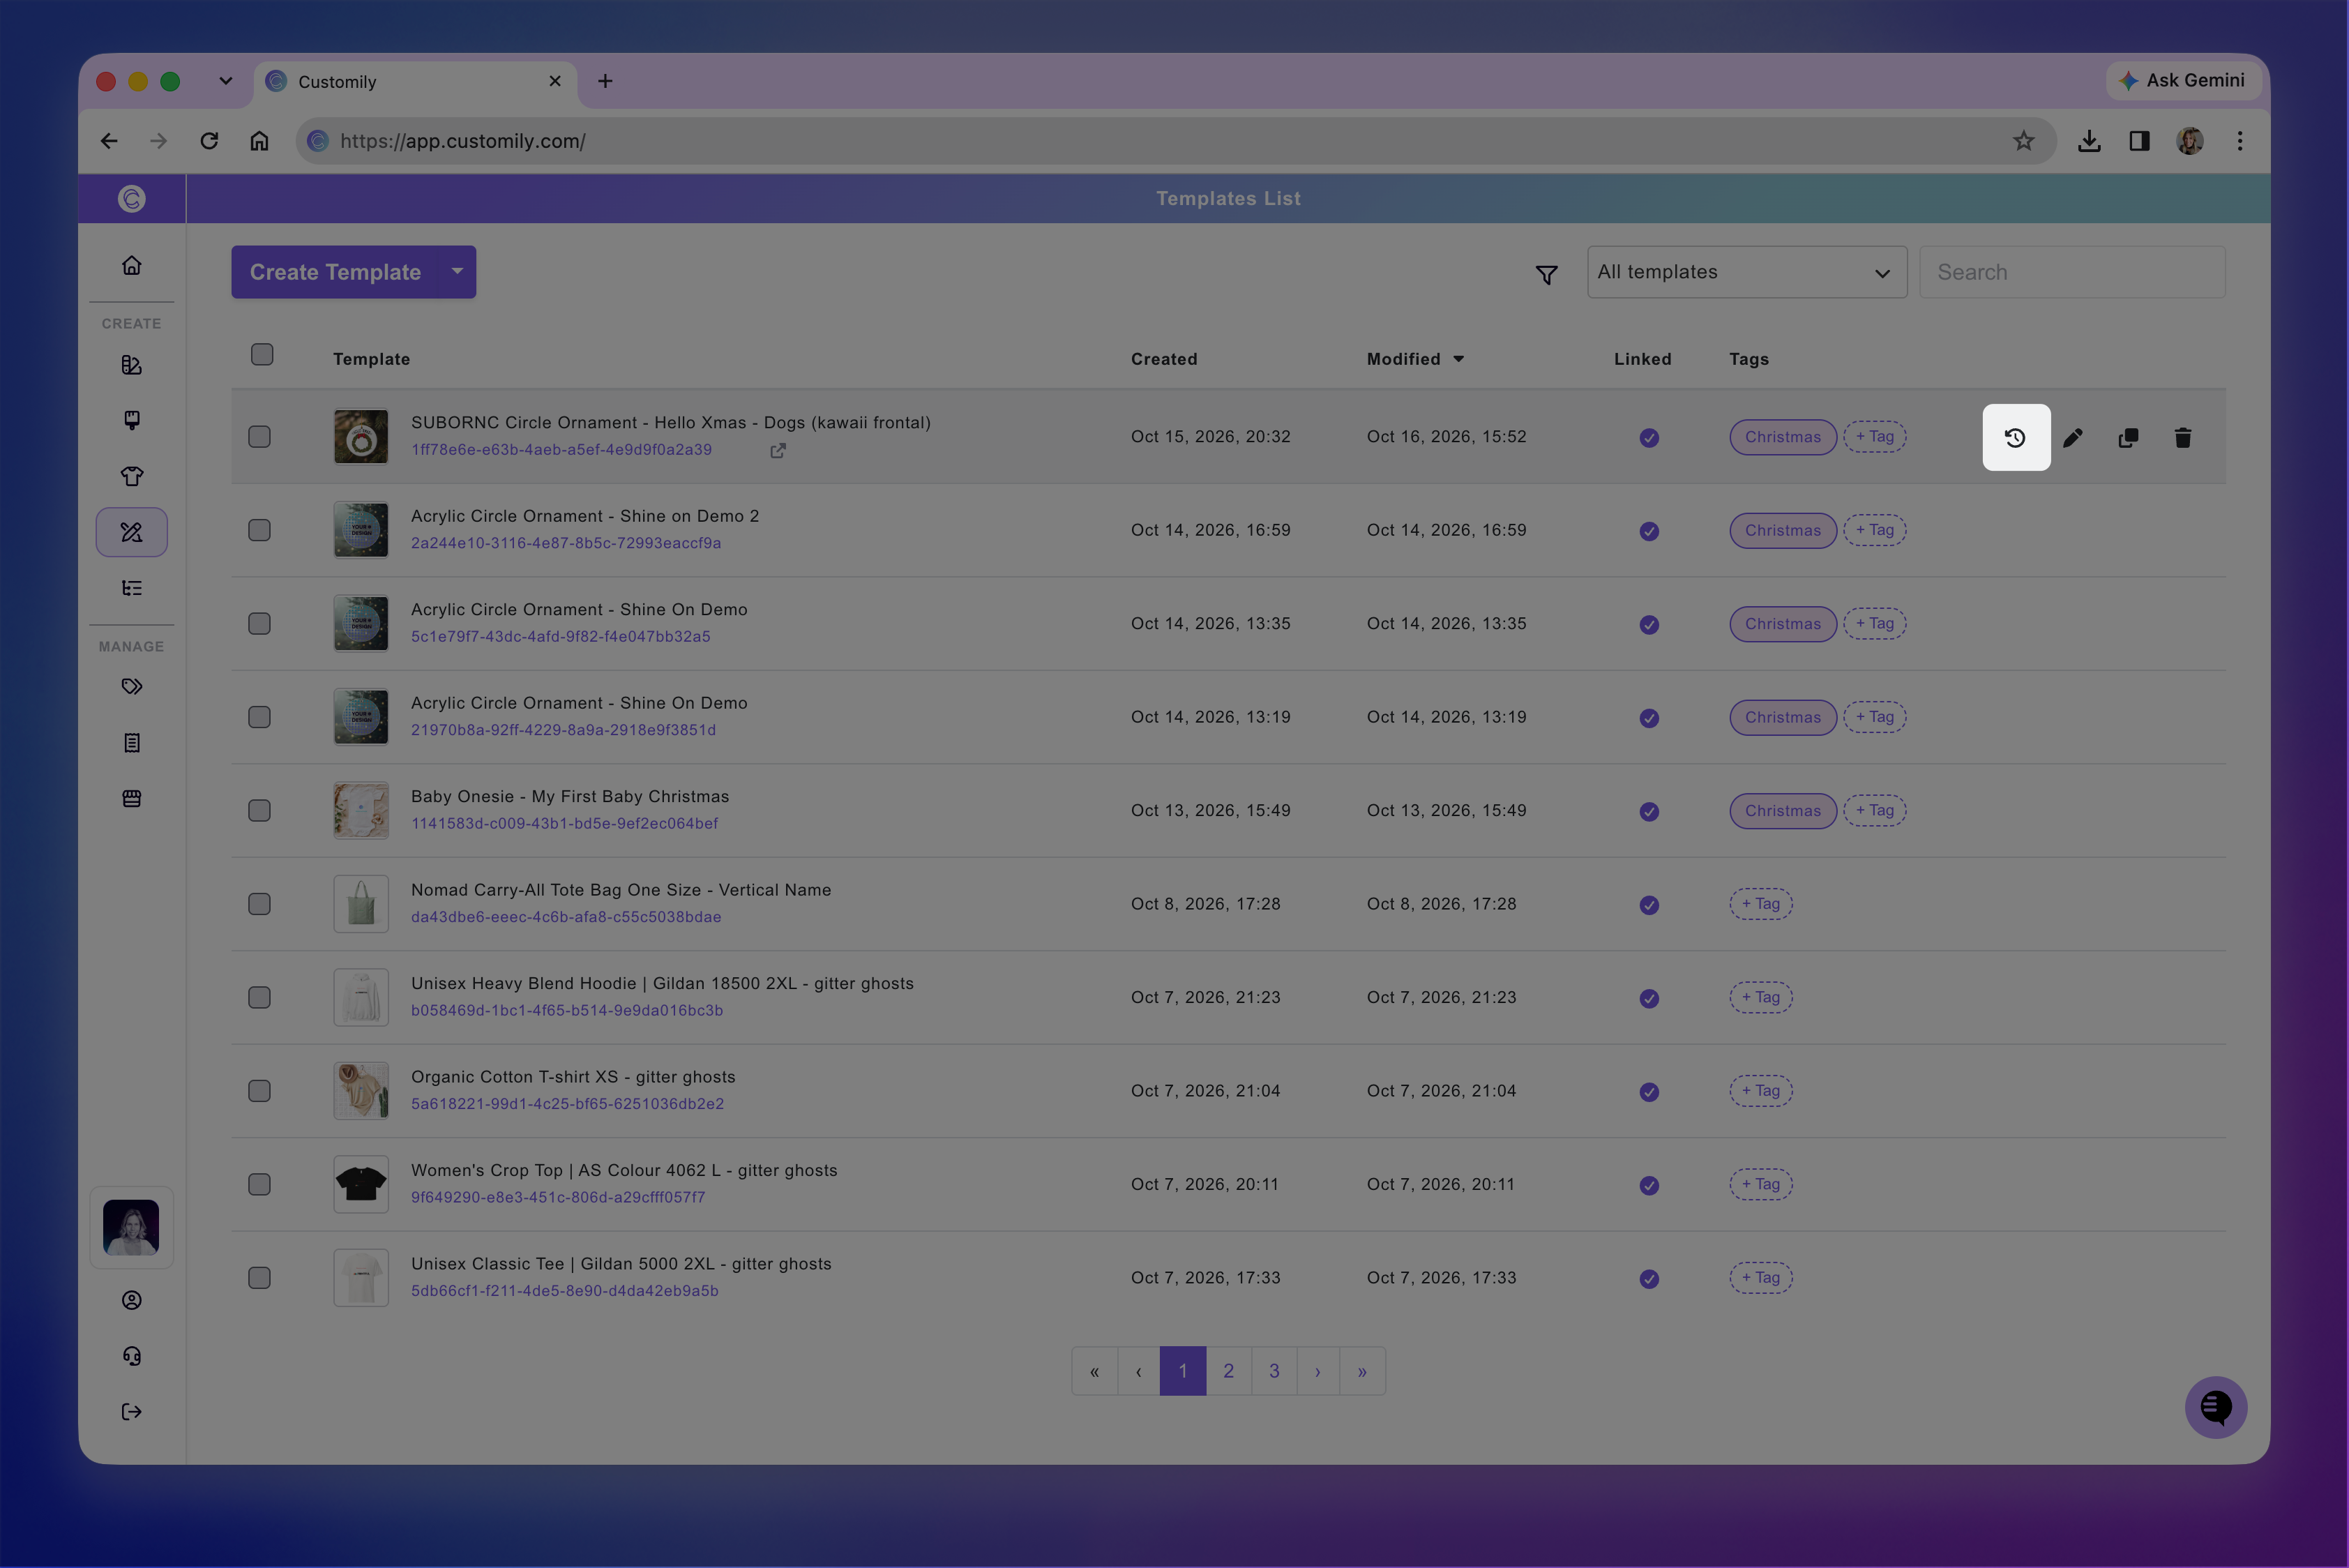Viewport: 2349px width, 1568px height.
Task: Open the tags icon under Manage
Action: 132,687
